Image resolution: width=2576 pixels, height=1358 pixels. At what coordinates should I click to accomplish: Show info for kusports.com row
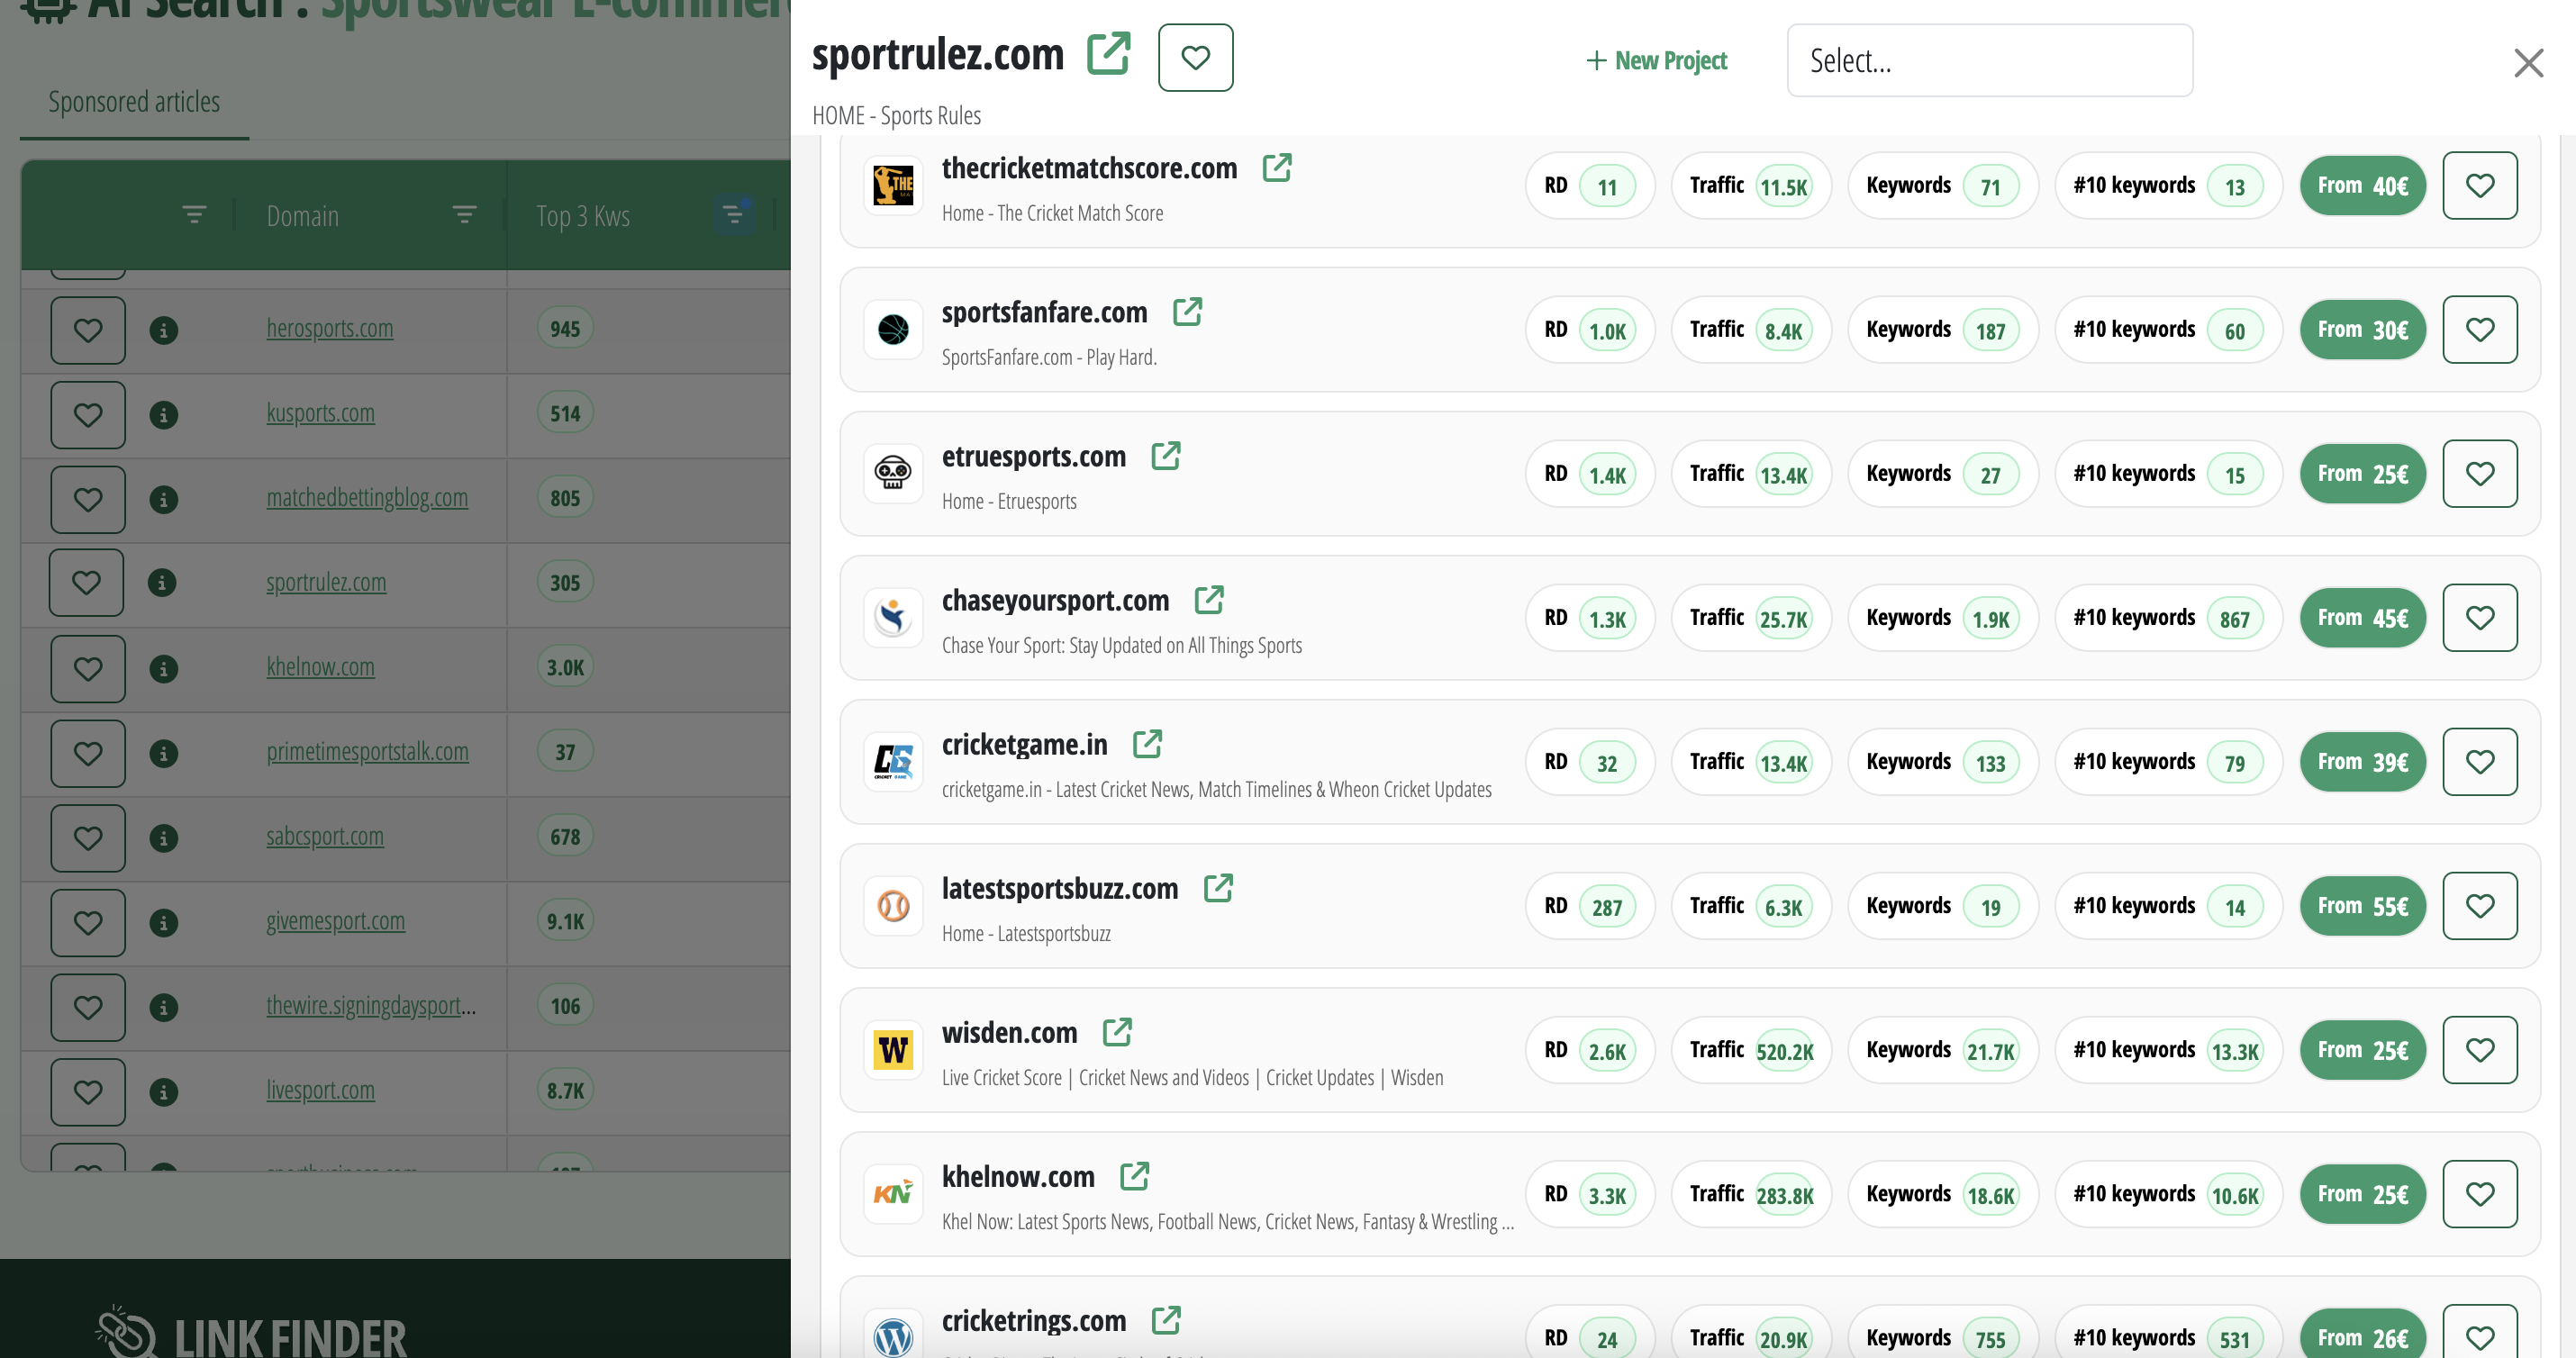(163, 414)
